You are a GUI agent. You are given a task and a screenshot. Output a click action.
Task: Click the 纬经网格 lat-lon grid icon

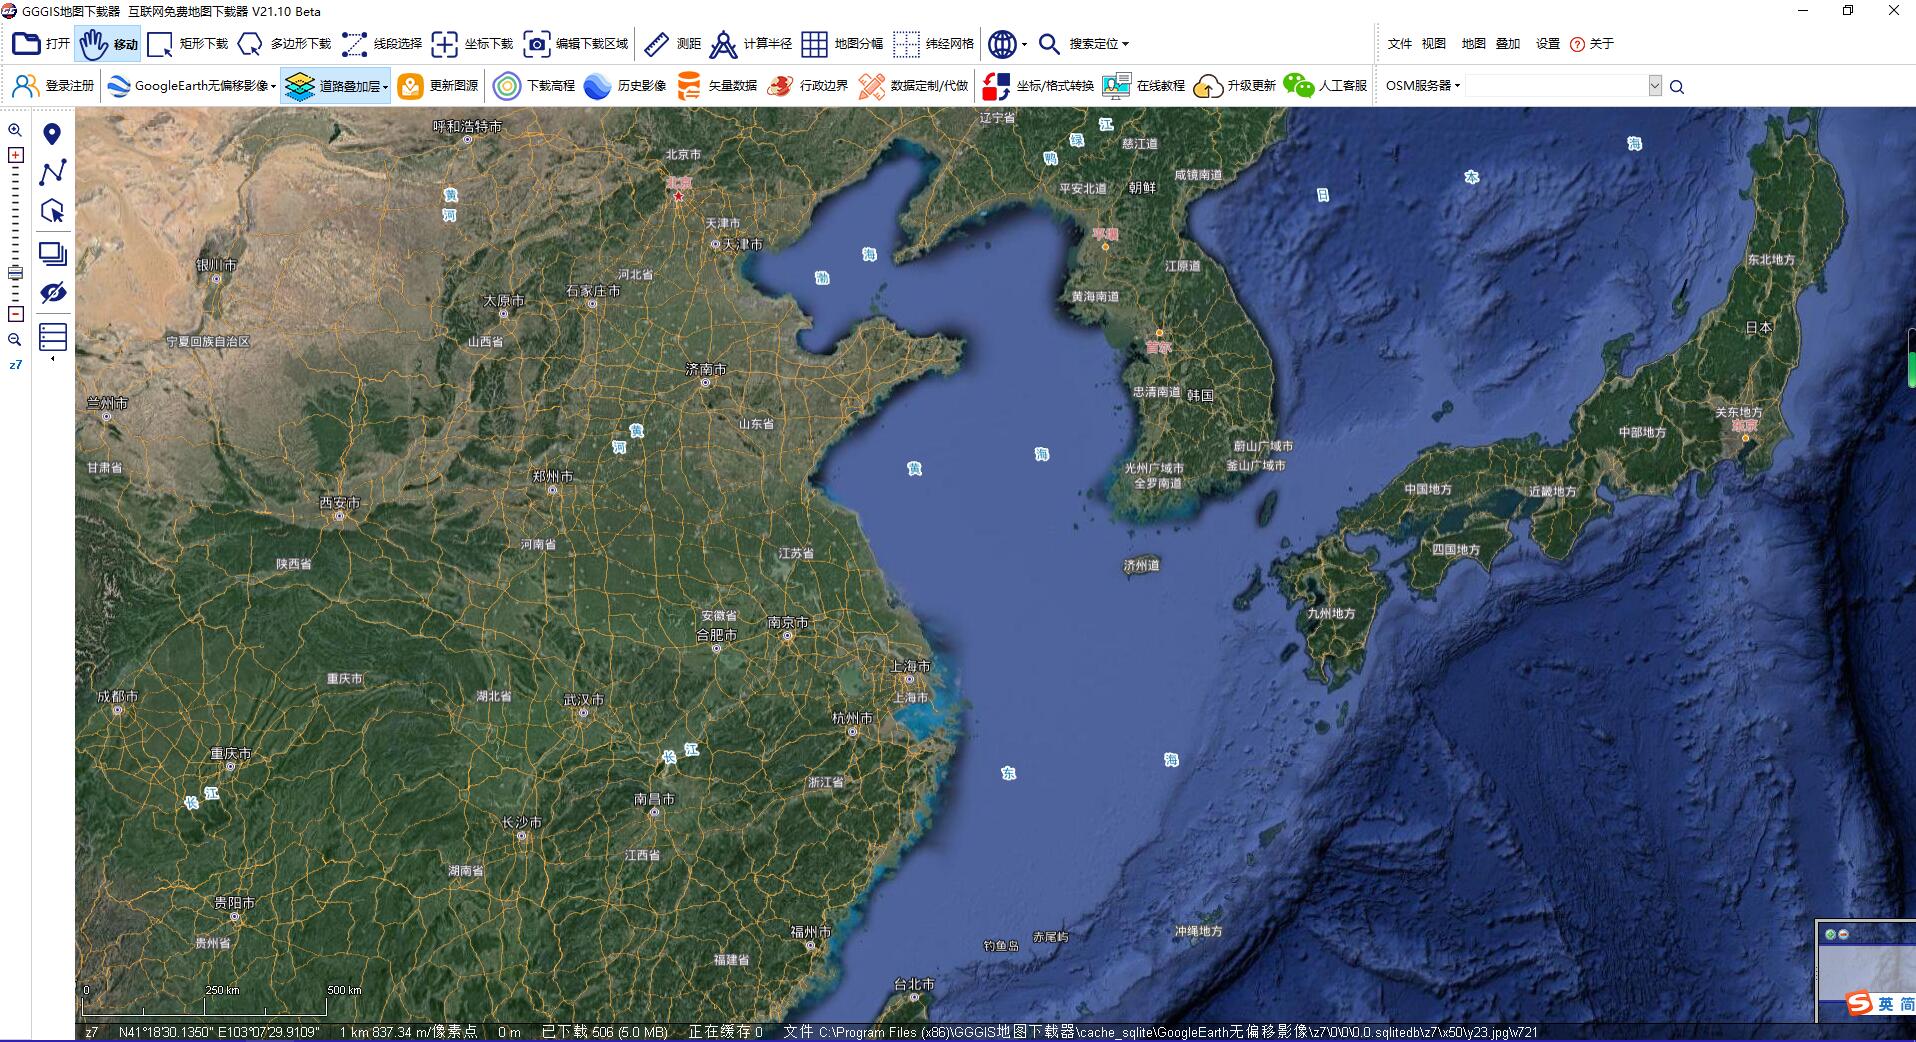908,44
